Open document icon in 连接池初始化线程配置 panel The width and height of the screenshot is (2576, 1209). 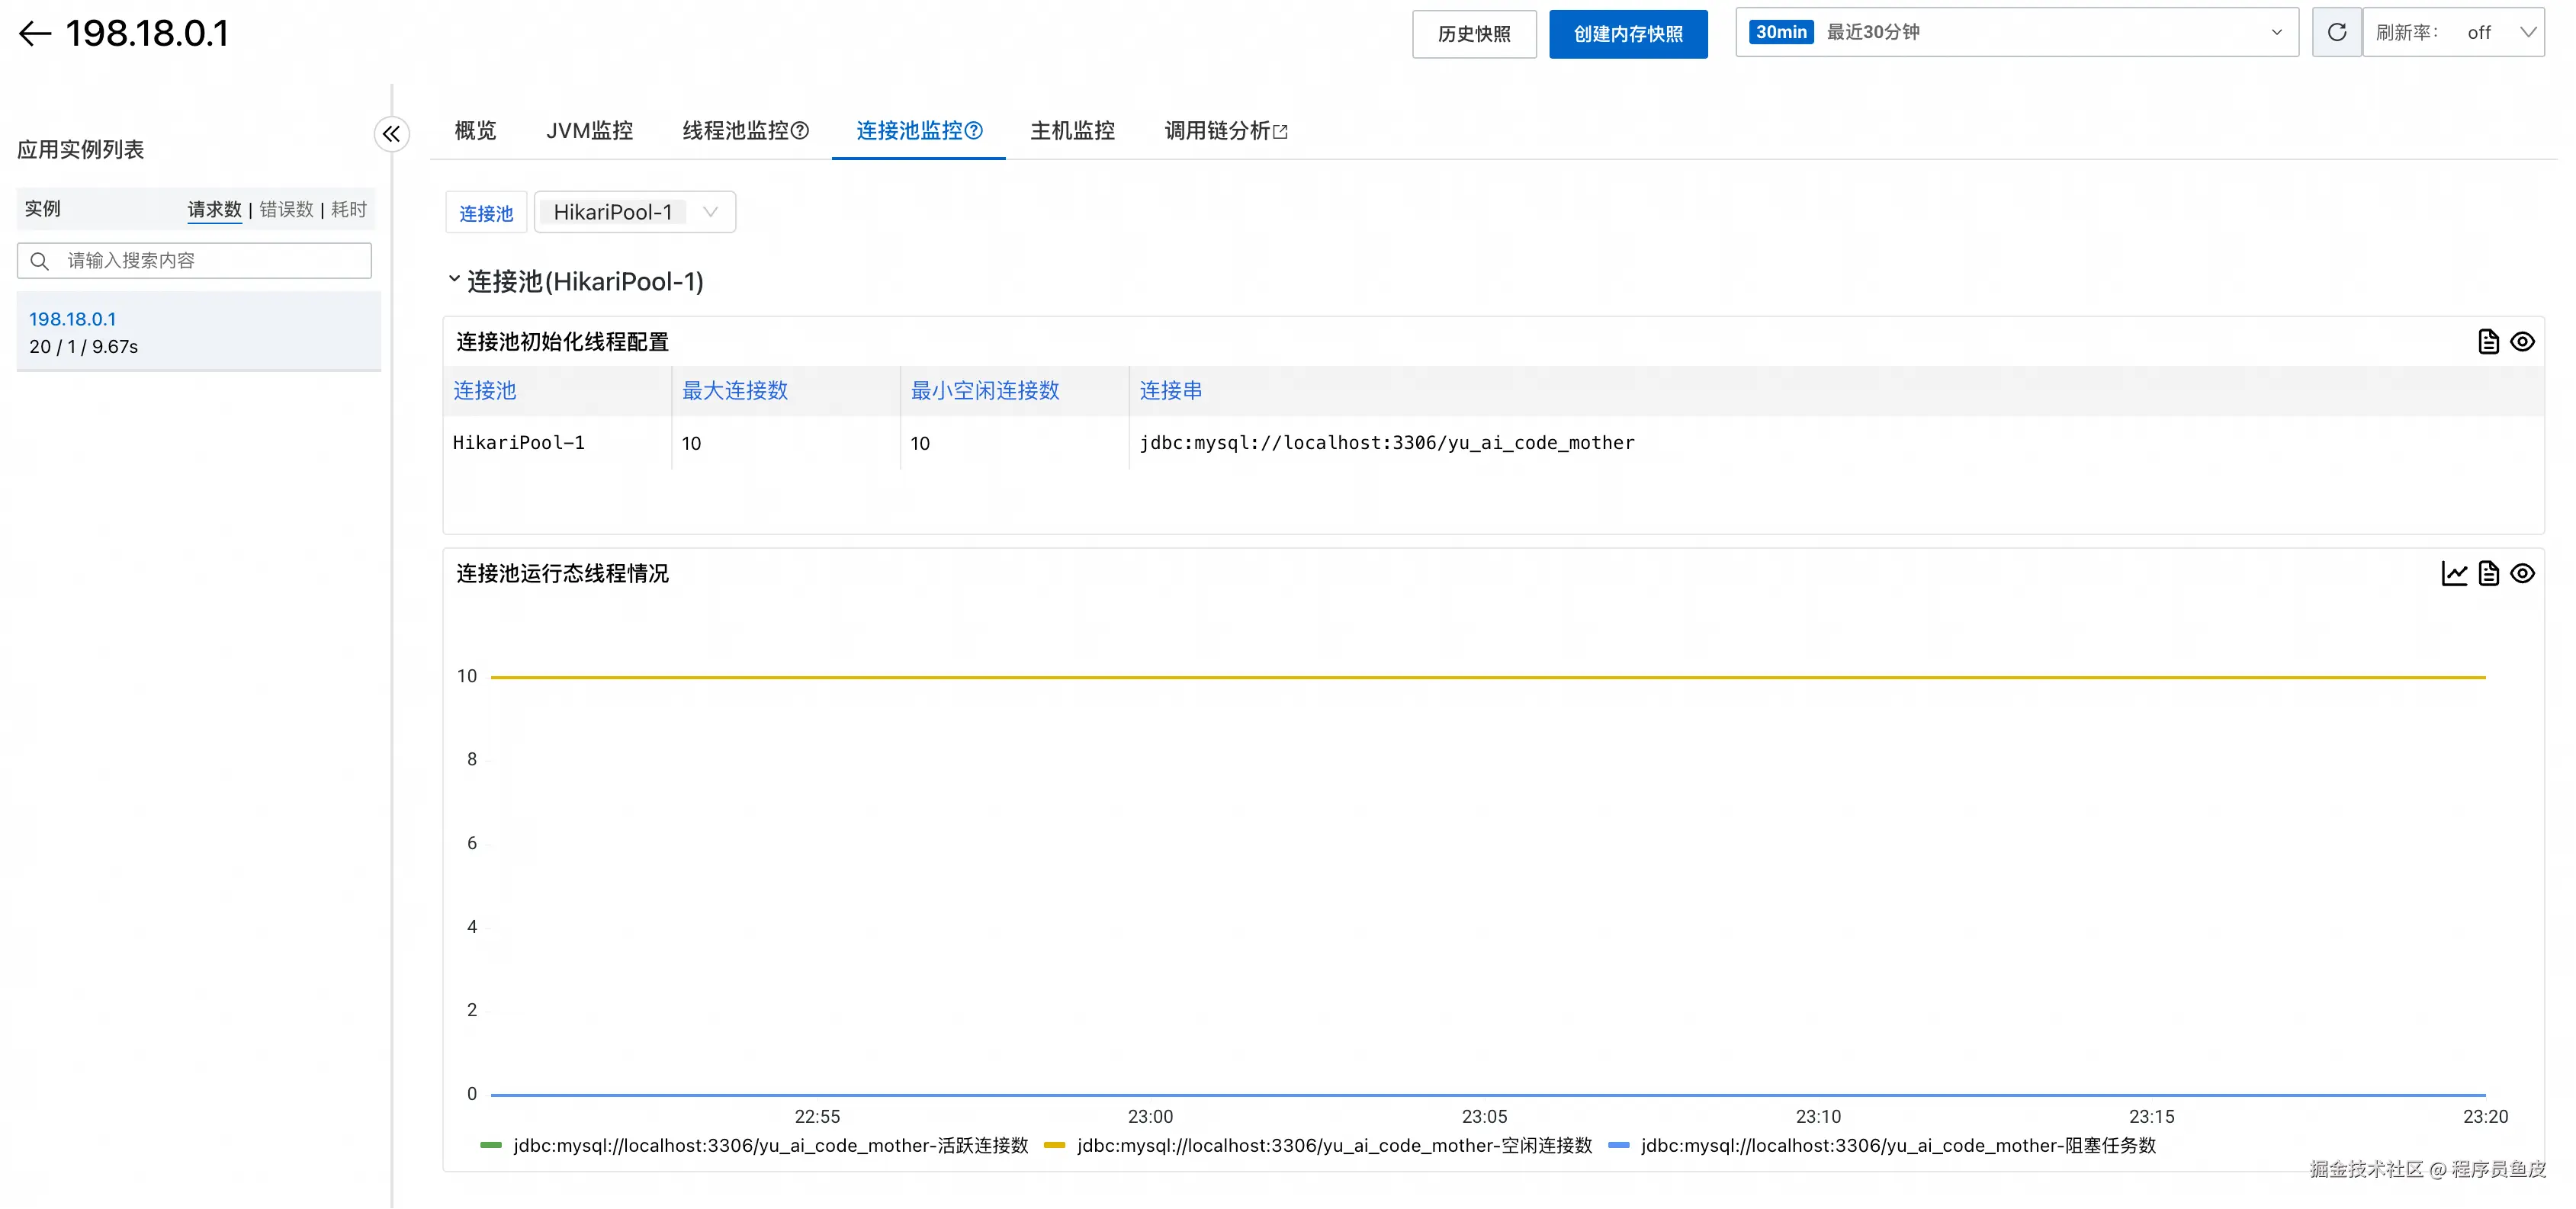pos(2488,342)
